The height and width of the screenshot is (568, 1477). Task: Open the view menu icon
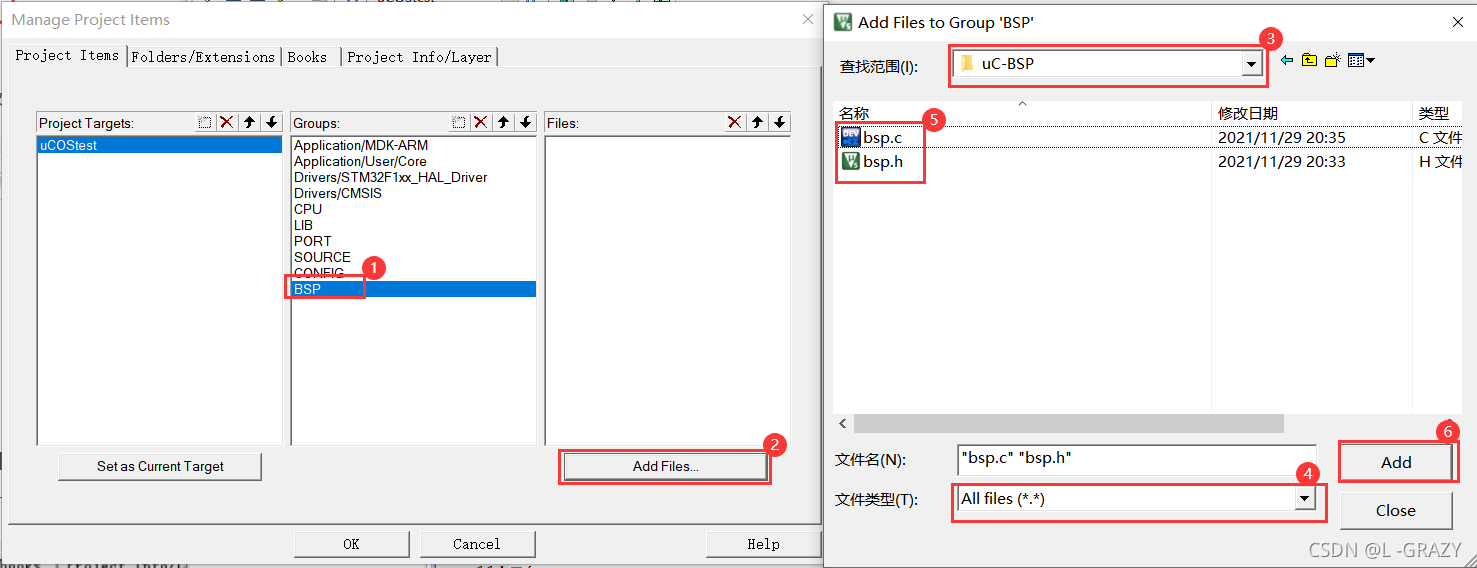[1360, 61]
